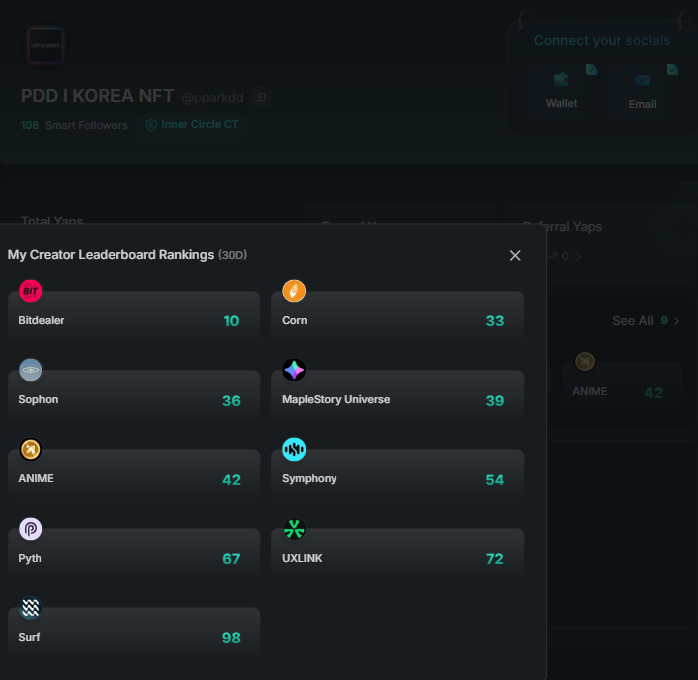Click the Corn project logo icon

[x=294, y=291]
